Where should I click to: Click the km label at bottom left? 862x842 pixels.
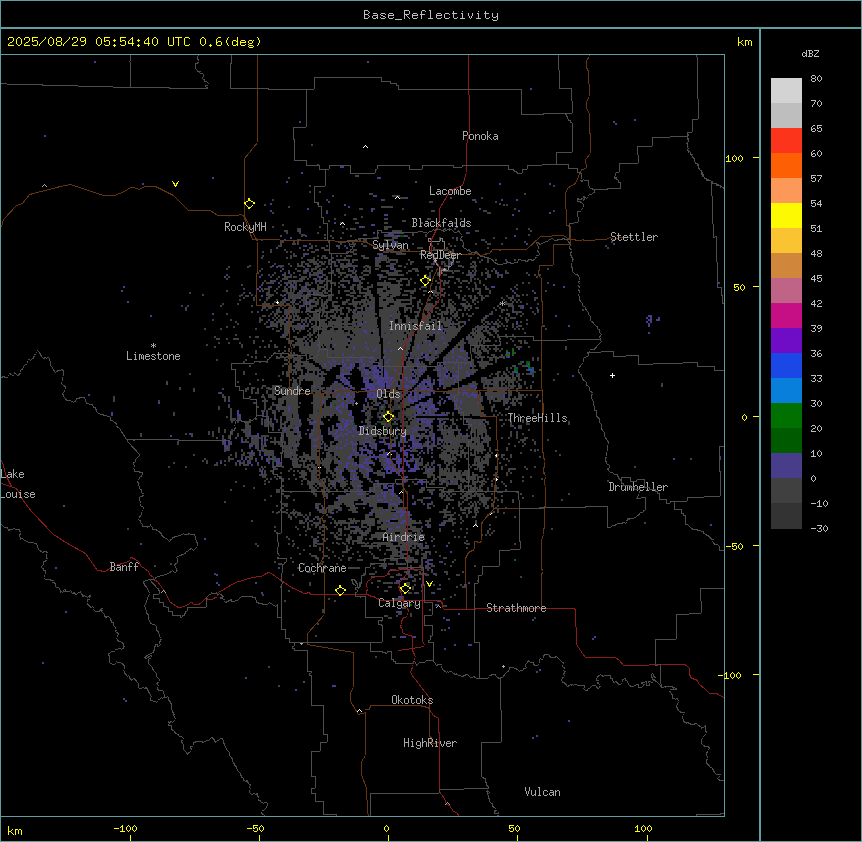[x=15, y=830]
